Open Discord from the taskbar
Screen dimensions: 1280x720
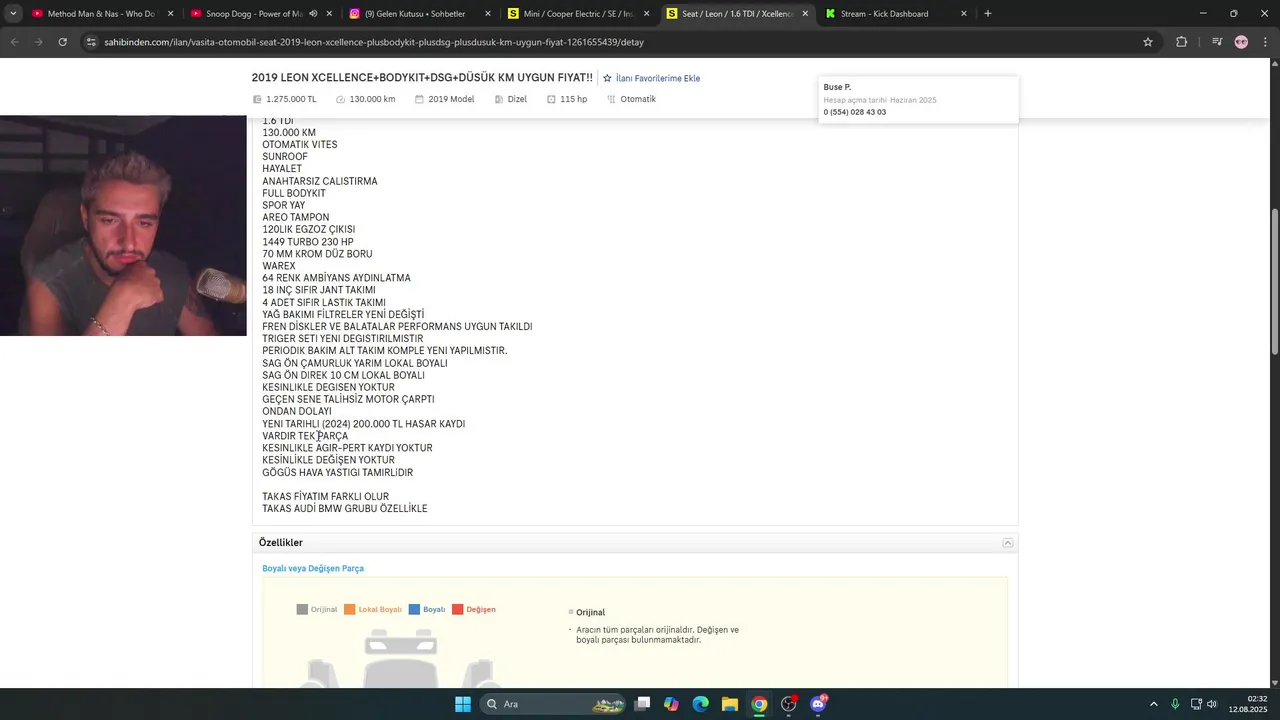(818, 704)
